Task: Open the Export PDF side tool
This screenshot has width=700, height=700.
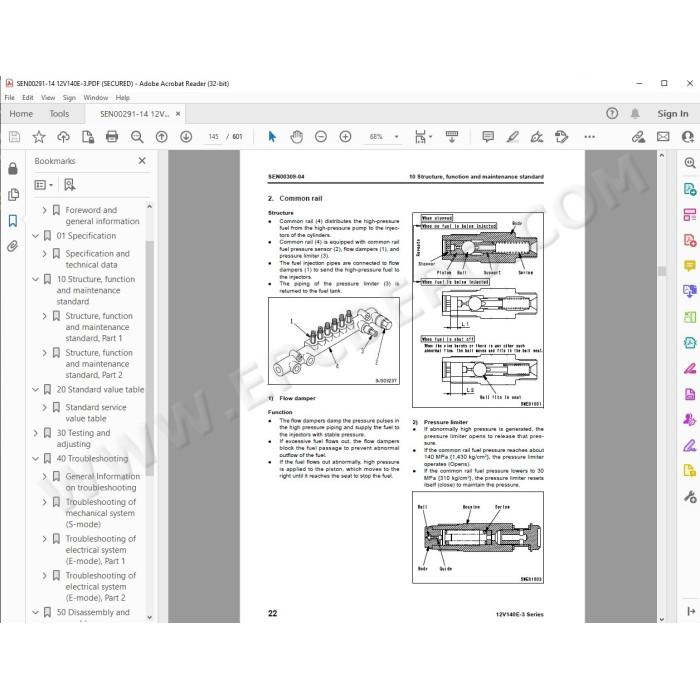Action: tap(690, 189)
